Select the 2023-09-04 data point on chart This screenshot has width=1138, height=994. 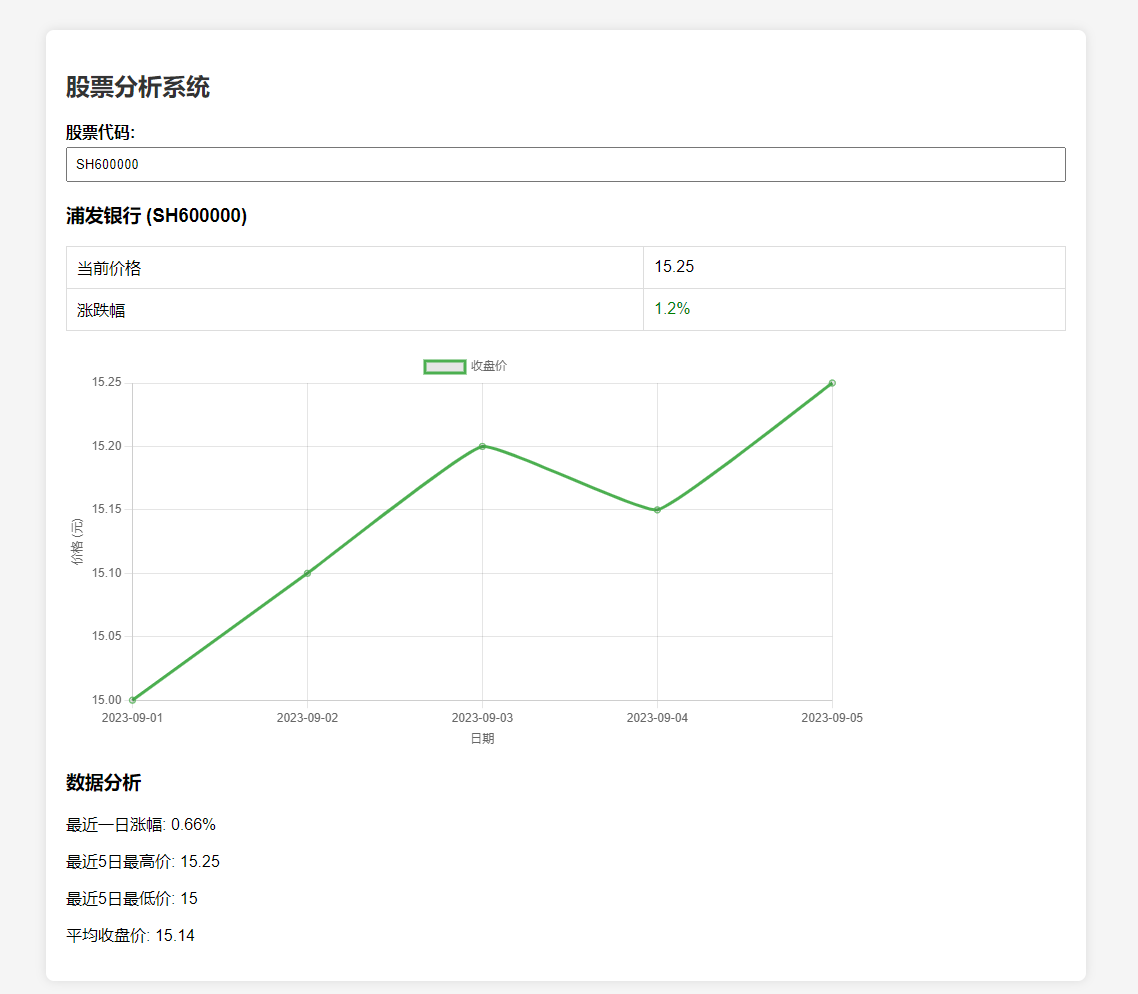tap(658, 510)
